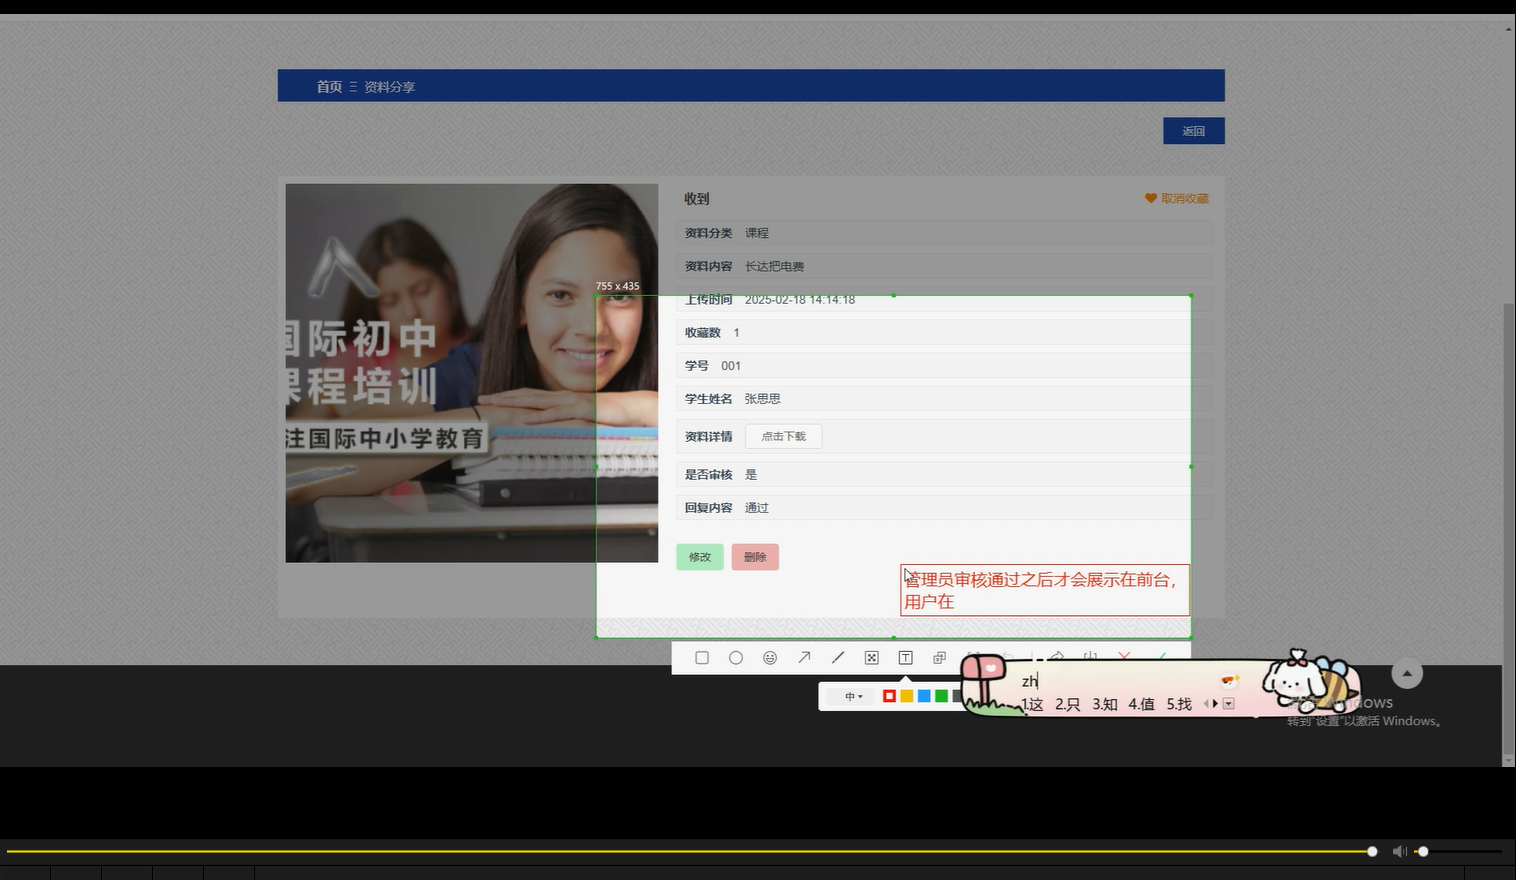Screen dimensions: 1516x880
Task: Choose IME candidate 4.值
Action: 1142,704
